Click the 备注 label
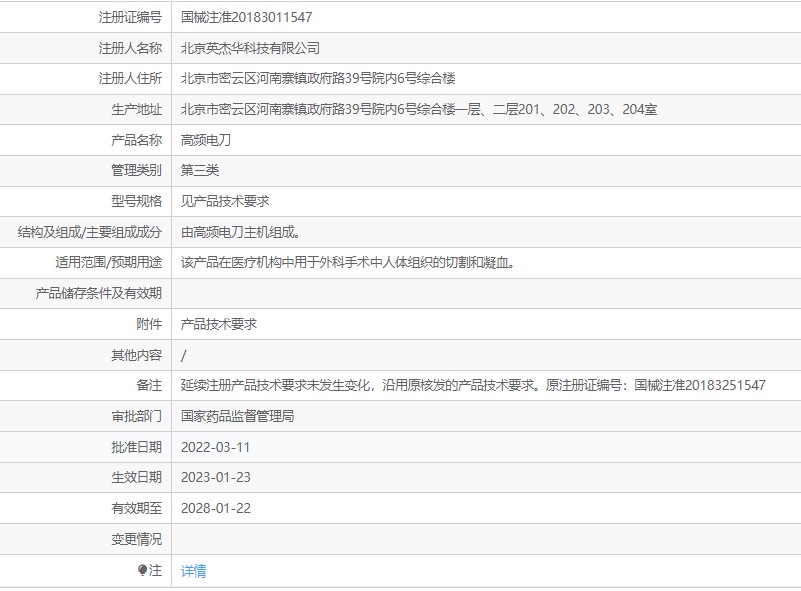The height and width of the screenshot is (591, 801). (149, 385)
